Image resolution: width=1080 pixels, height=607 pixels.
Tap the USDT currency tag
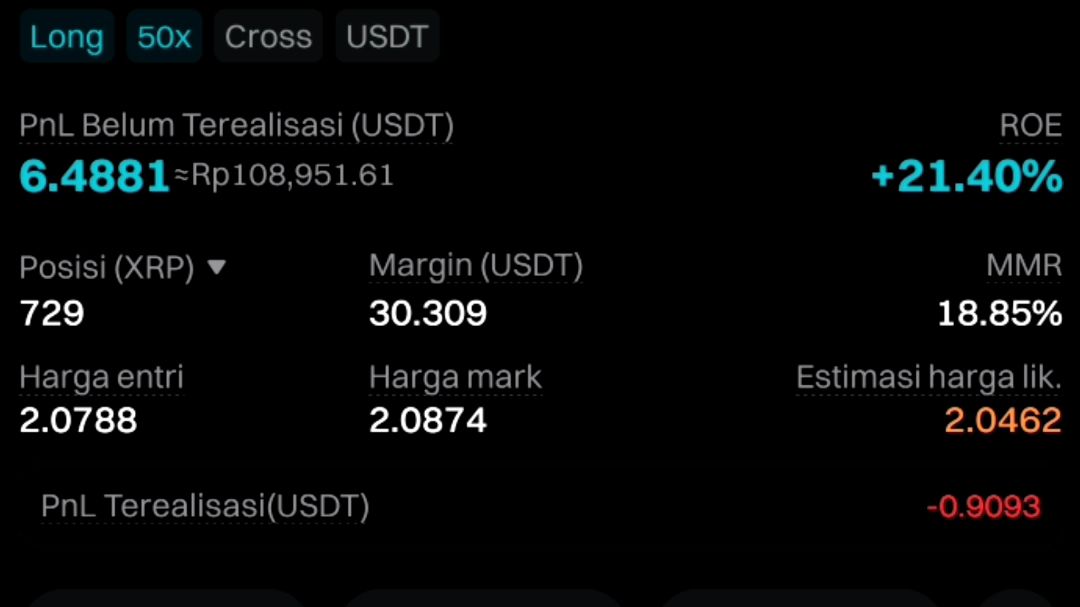click(x=387, y=37)
